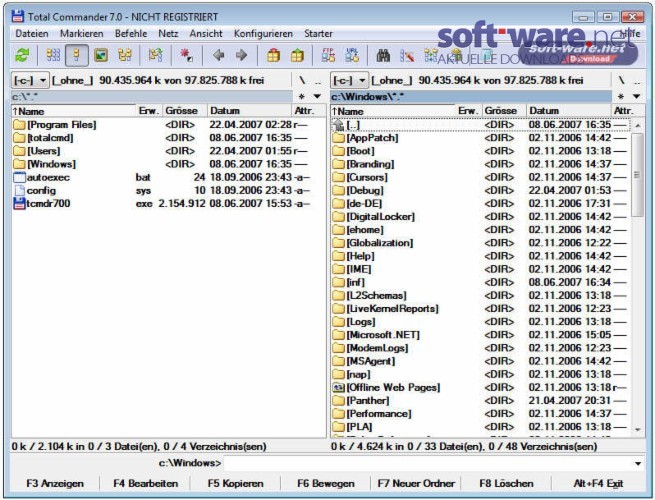This screenshot has width=655, height=500.
Task: Click right panel path c:\Windows\*.* bar
Action: [x=471, y=96]
